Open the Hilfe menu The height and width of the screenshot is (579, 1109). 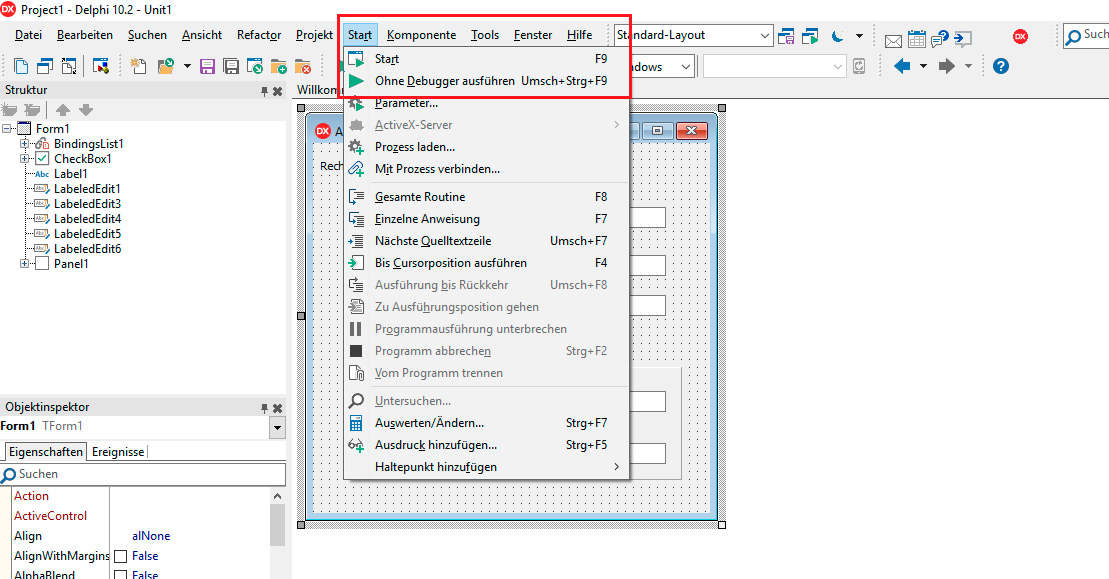tap(579, 35)
